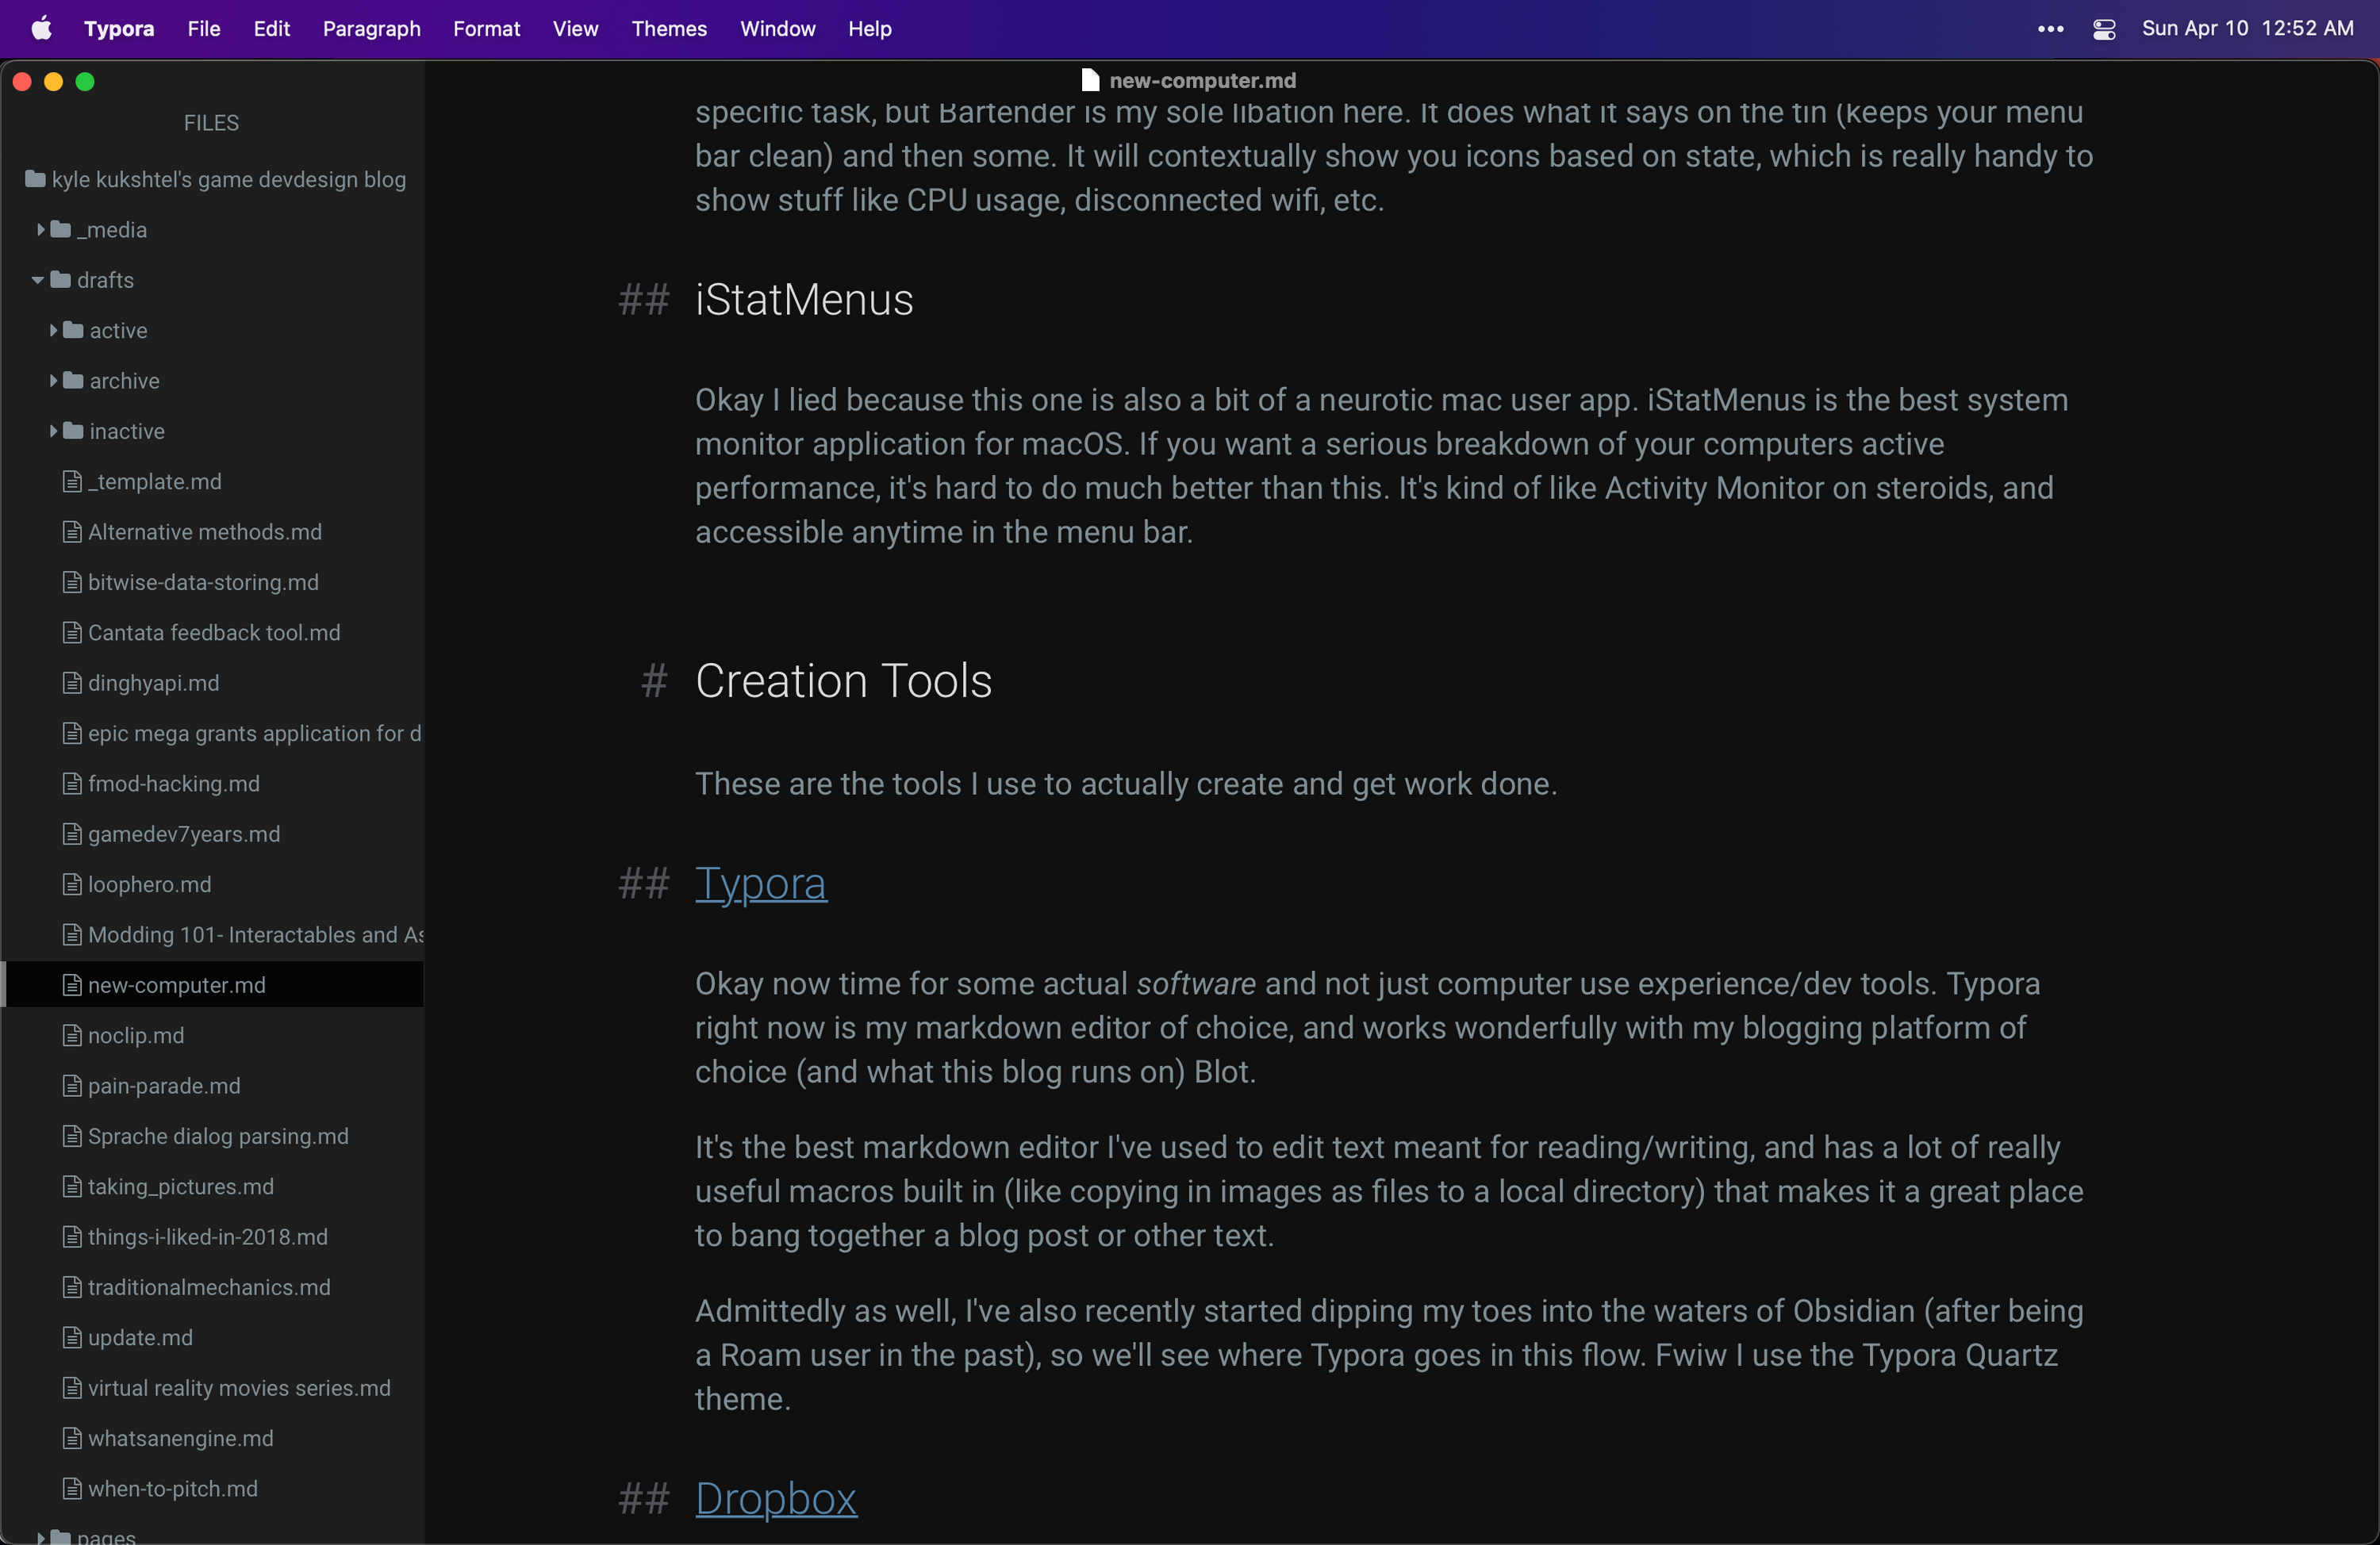This screenshot has height=1545, width=2380.
Task: Click the # marker beside Creation Tools
Action: coord(654,682)
